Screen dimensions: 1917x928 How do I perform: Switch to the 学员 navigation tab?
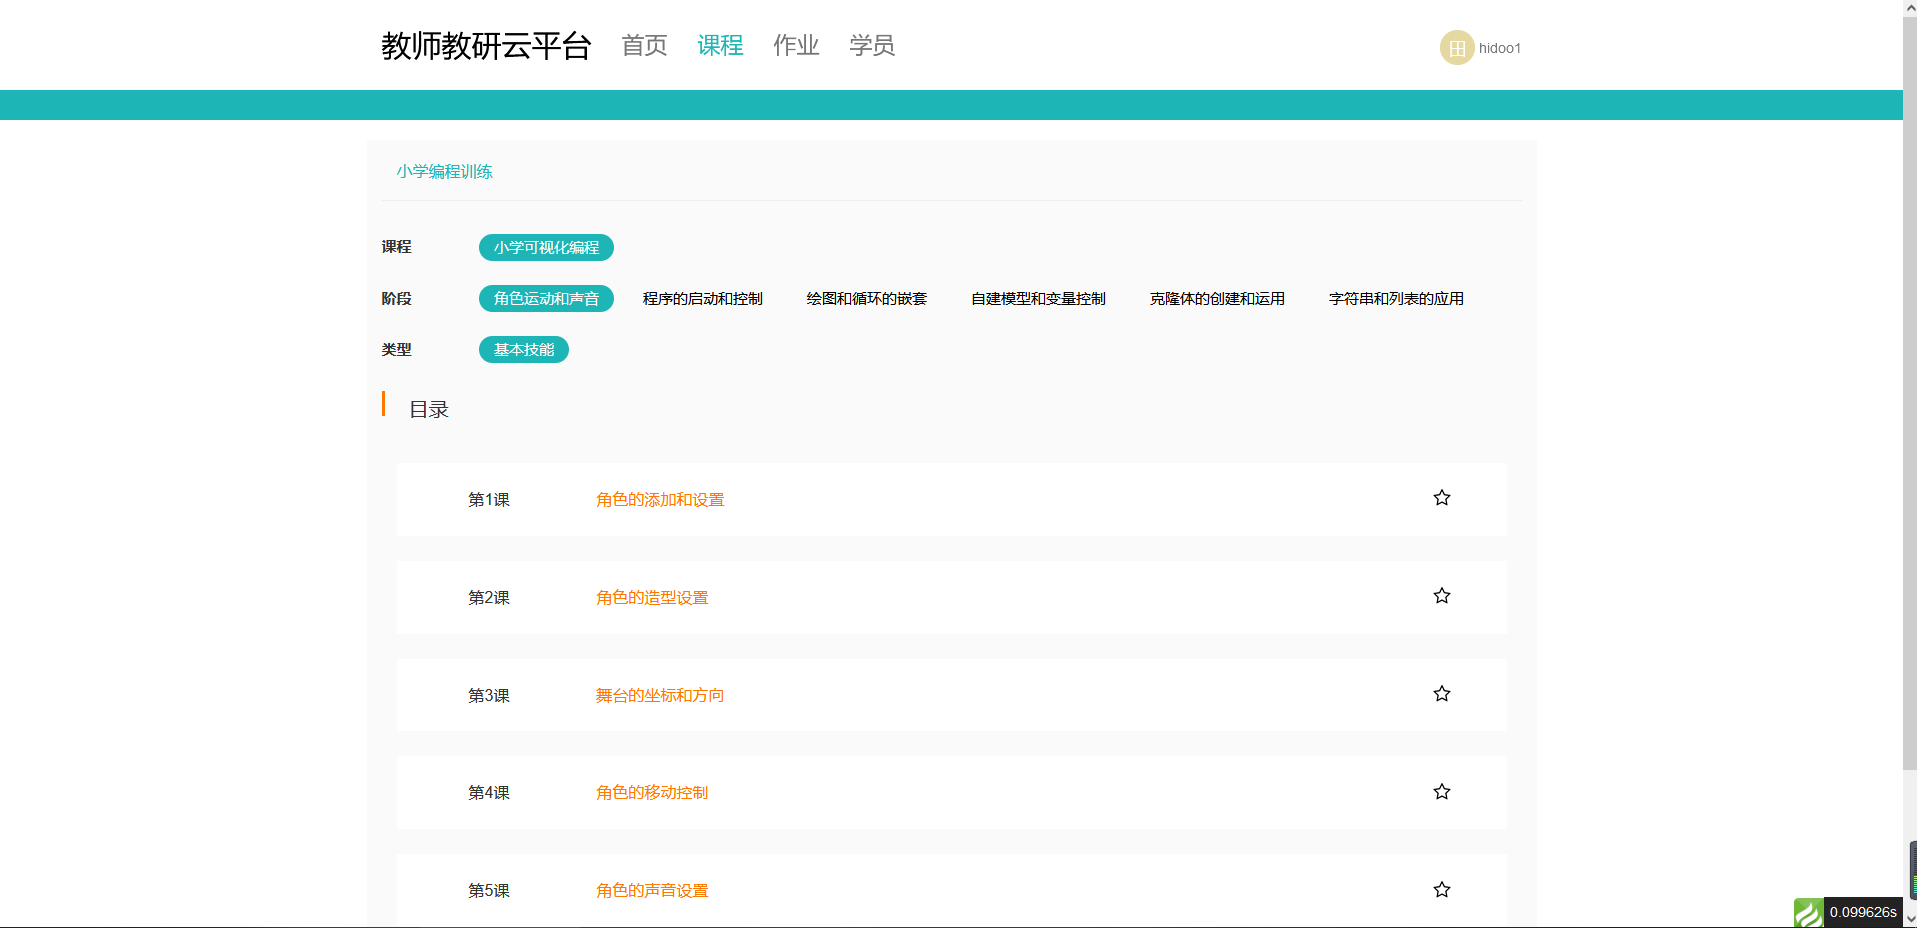[x=872, y=46]
